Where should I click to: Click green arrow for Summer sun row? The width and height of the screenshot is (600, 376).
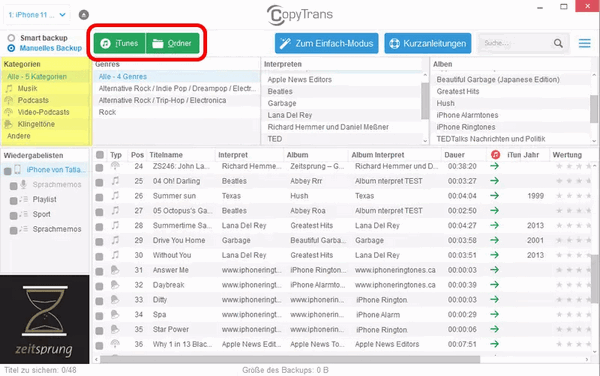pos(494,195)
